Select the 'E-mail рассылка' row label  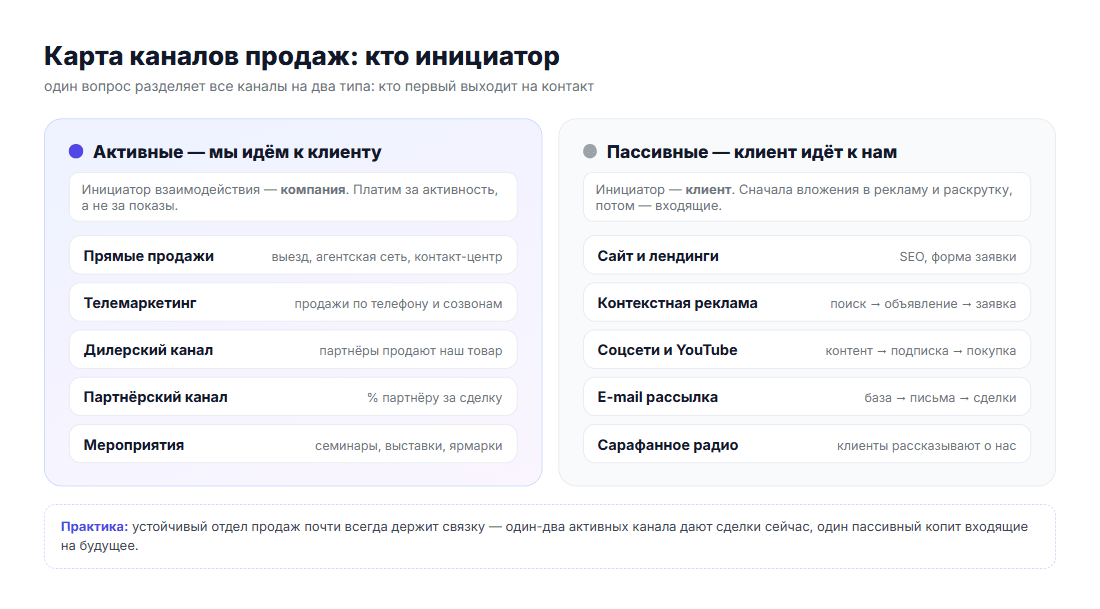click(657, 397)
